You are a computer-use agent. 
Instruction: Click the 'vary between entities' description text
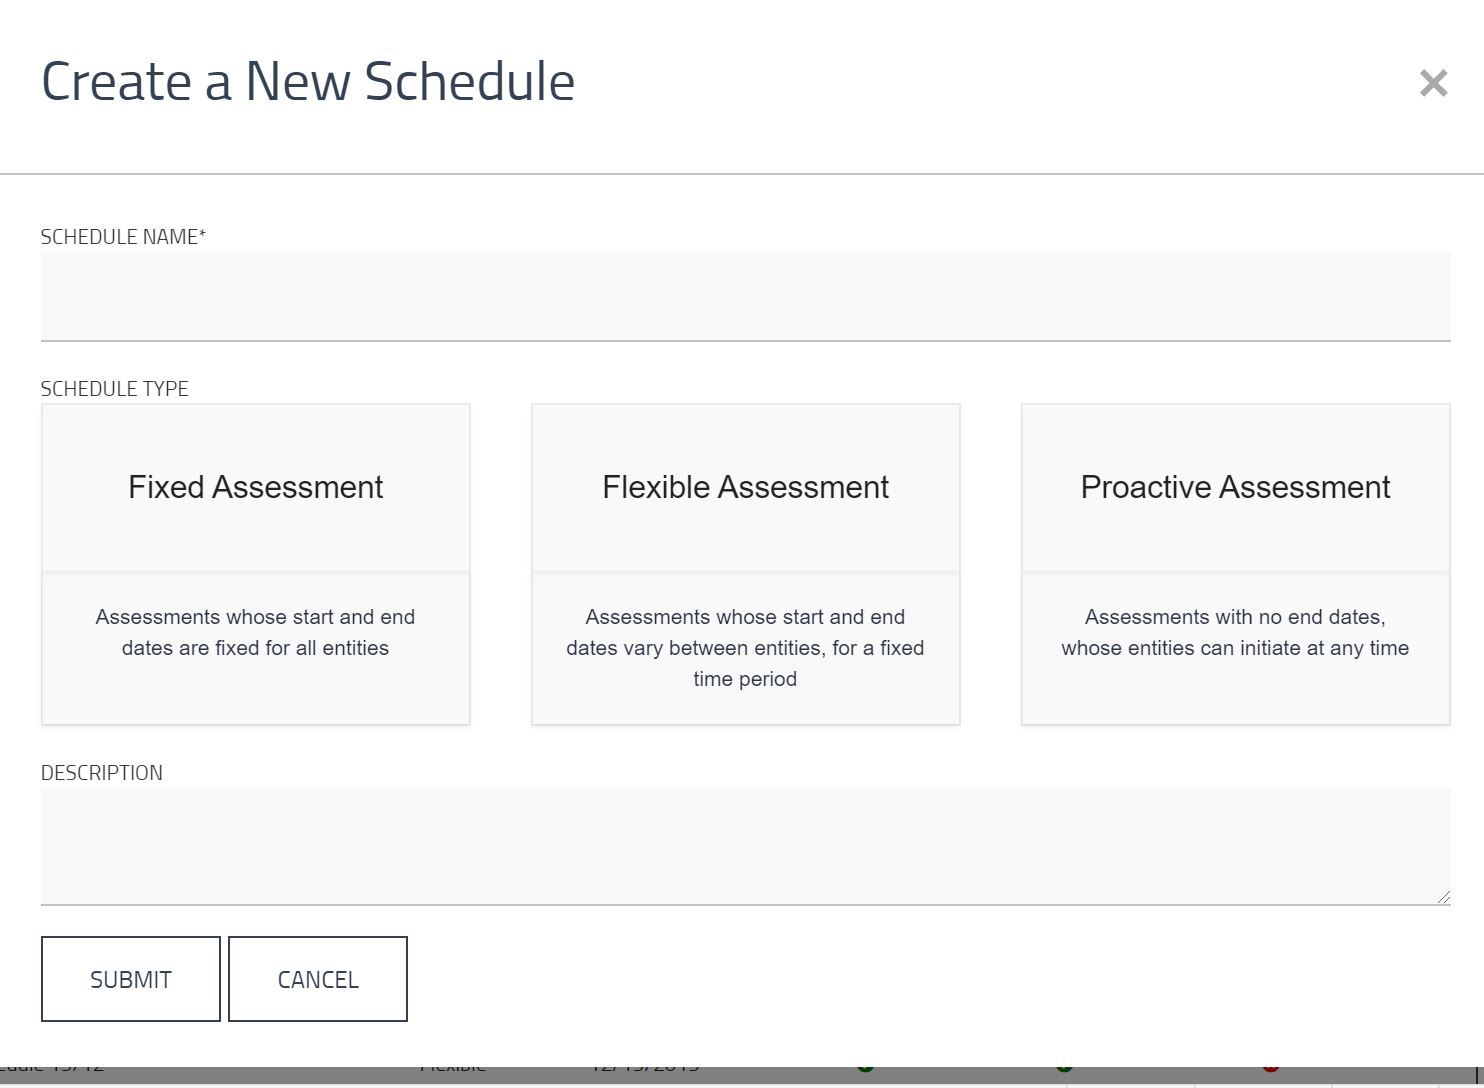point(745,648)
